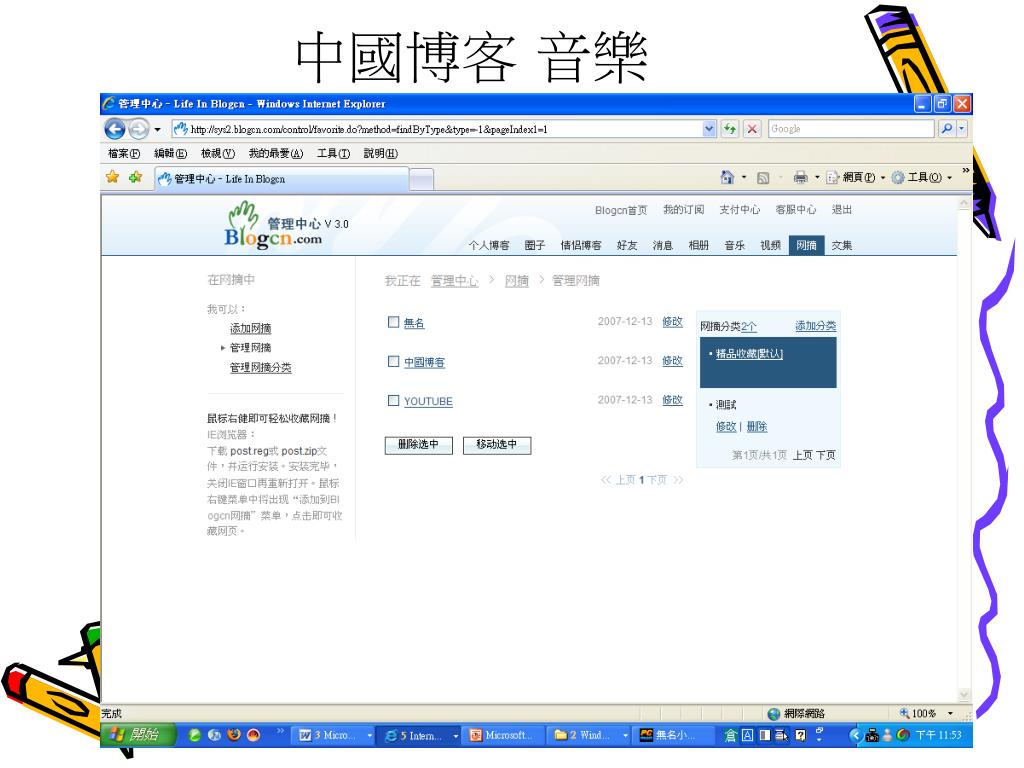Click 修改 in the YOUTUBE row
Screen dimensions: 1024x768
[673, 400]
